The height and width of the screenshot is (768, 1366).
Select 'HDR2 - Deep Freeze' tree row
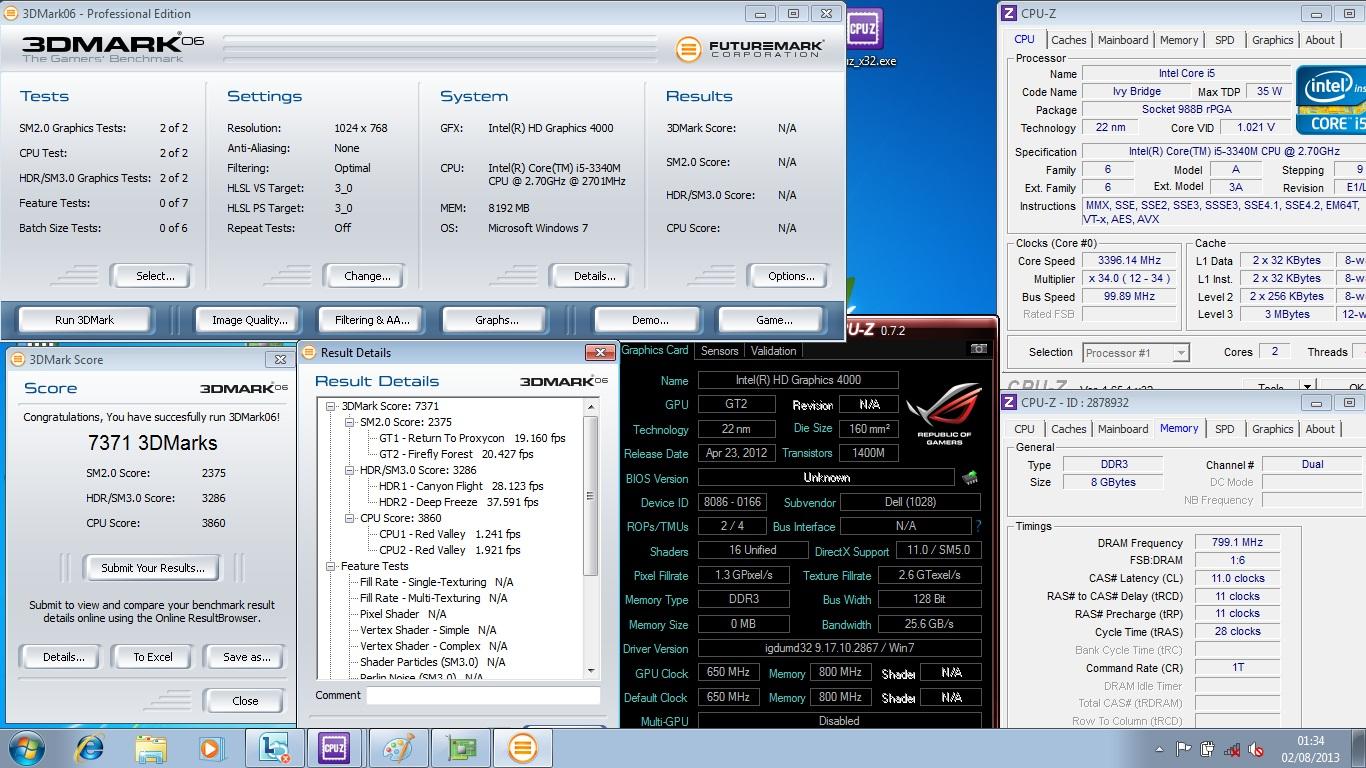(x=458, y=502)
